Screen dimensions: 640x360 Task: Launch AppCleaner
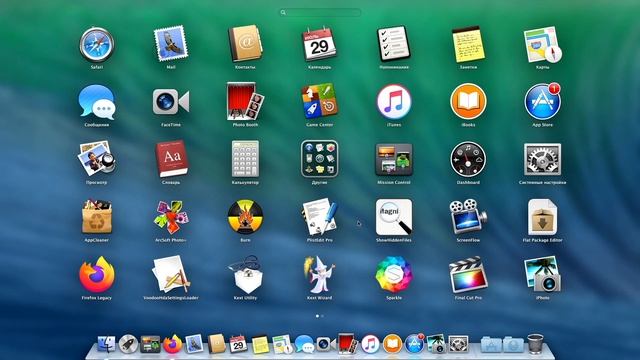pyautogui.click(x=97, y=217)
